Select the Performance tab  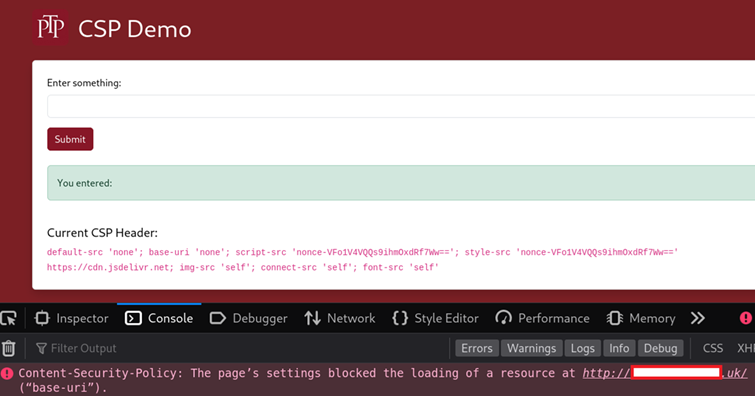[542, 318]
